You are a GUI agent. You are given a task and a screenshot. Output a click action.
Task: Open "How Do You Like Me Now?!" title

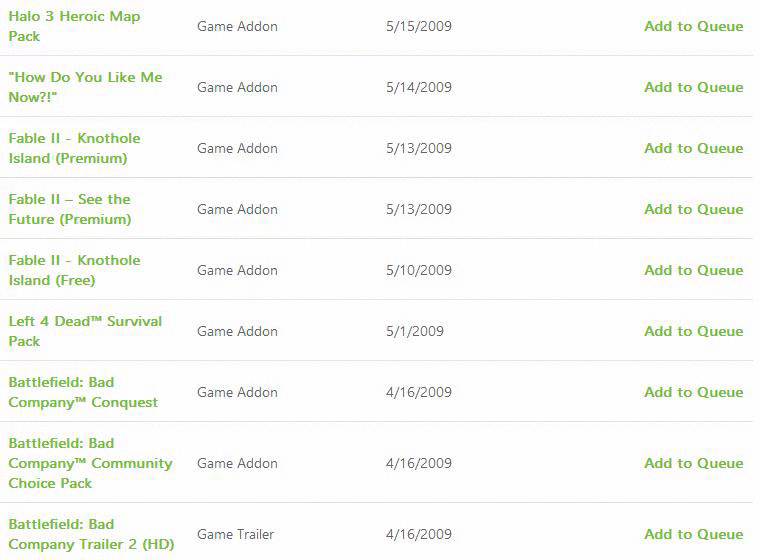(85, 87)
